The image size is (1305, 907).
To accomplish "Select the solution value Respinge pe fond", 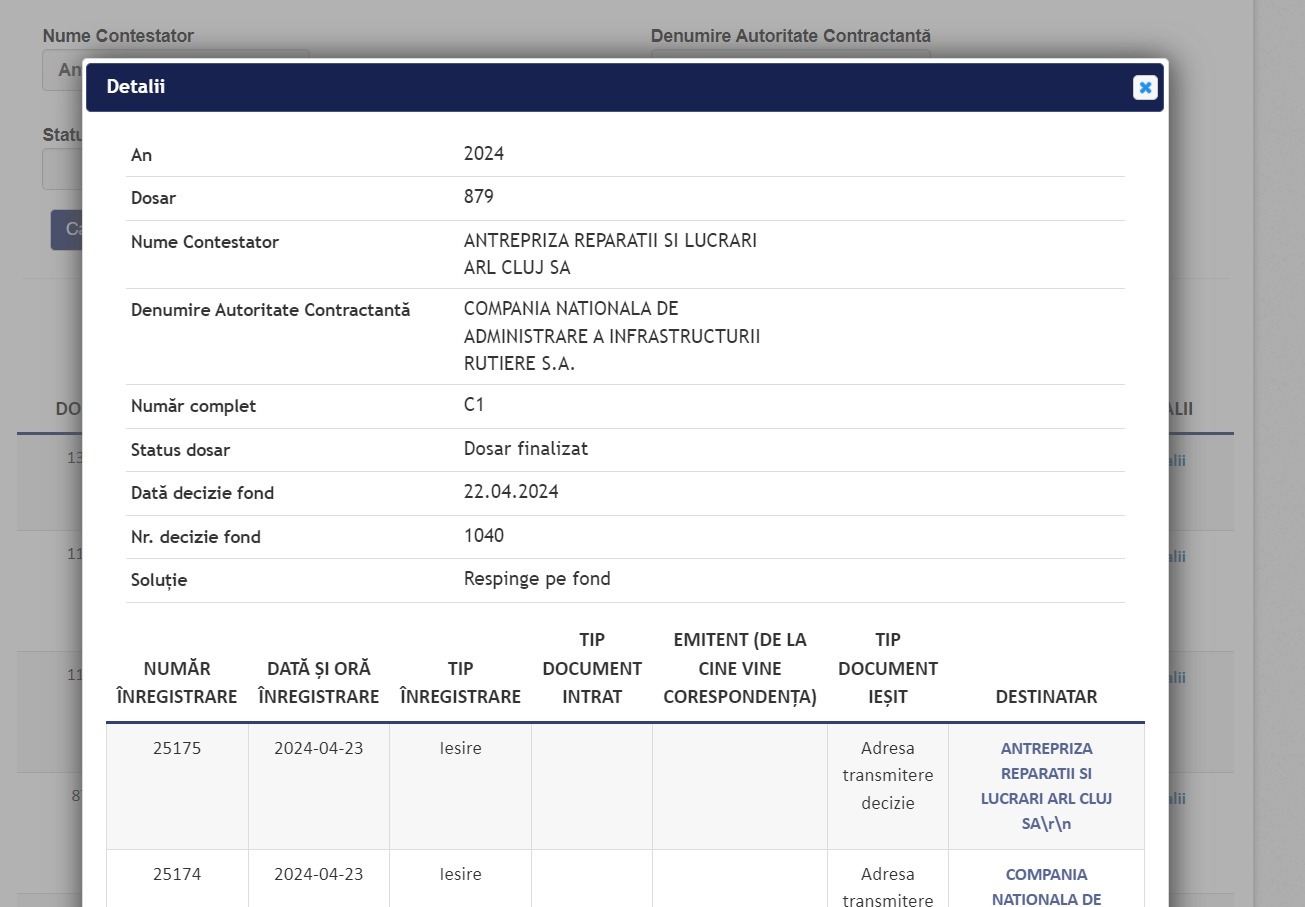I will pyautogui.click(x=537, y=579).
